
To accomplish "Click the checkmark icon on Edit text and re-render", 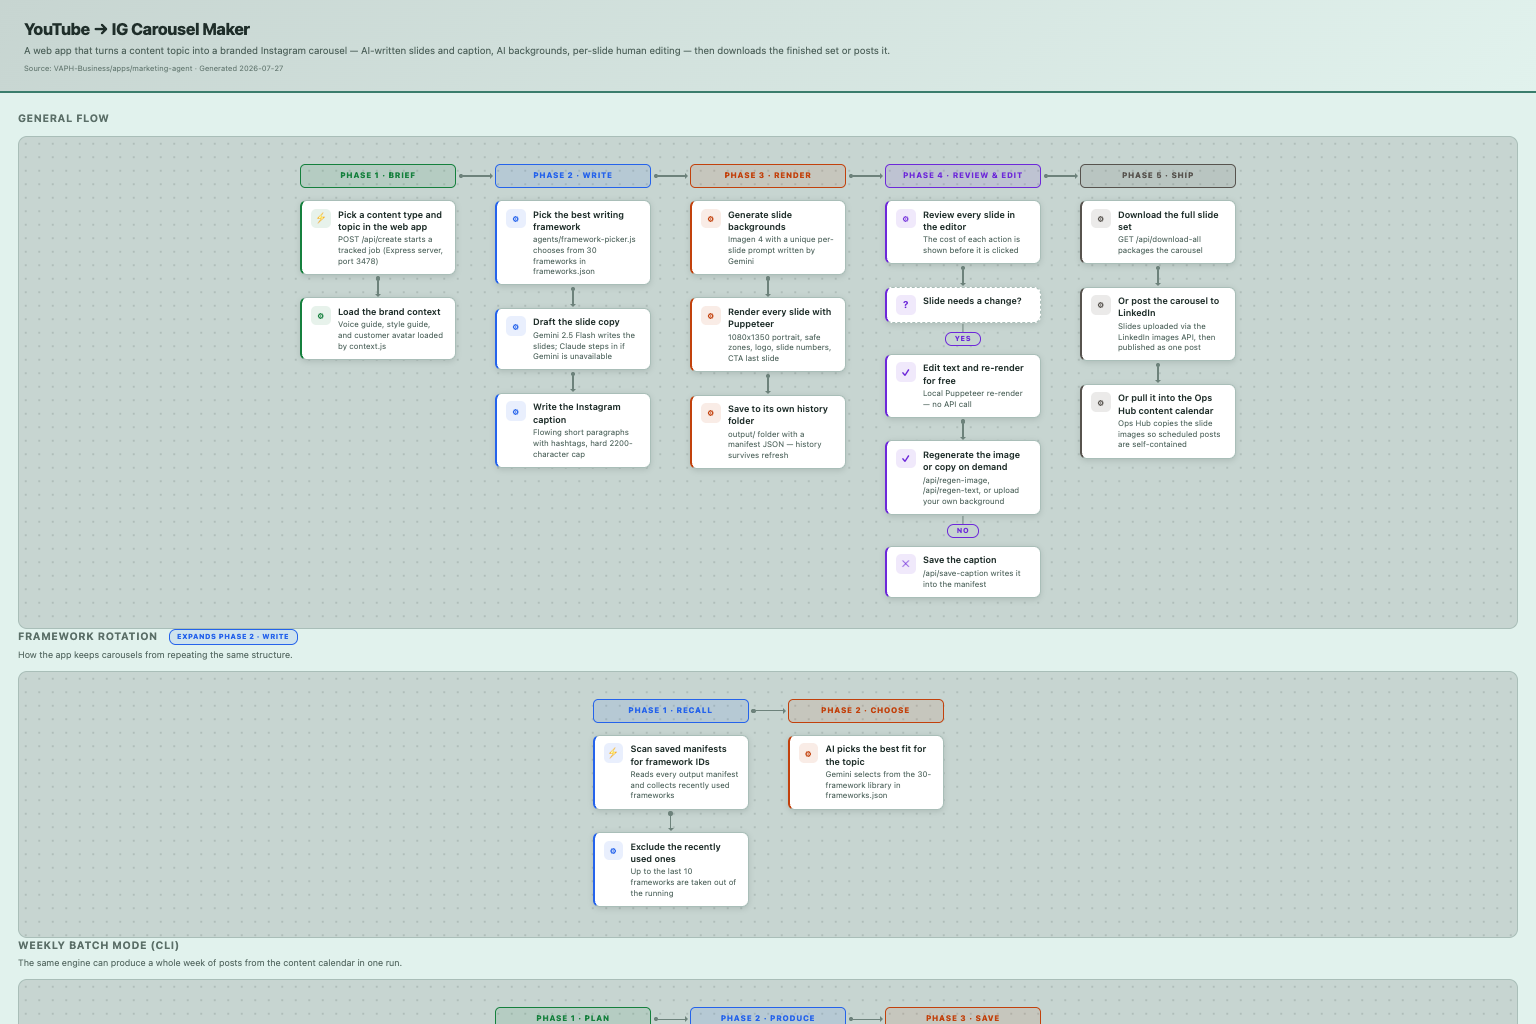I will 906,372.
